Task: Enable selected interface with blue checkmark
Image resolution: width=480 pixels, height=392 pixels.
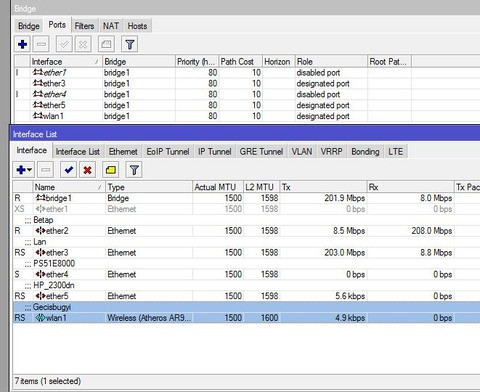Action: pyautogui.click(x=69, y=170)
